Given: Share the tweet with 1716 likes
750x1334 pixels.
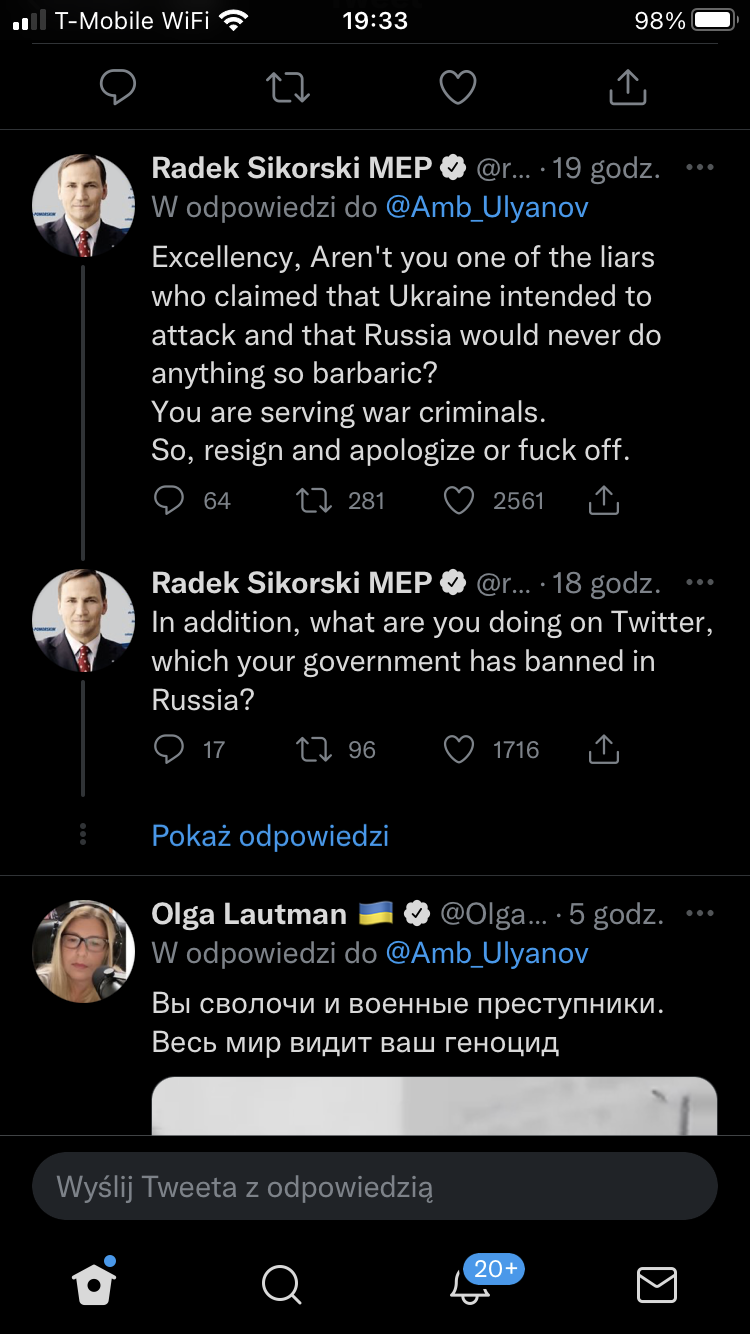Looking at the screenshot, I should point(604,749).
